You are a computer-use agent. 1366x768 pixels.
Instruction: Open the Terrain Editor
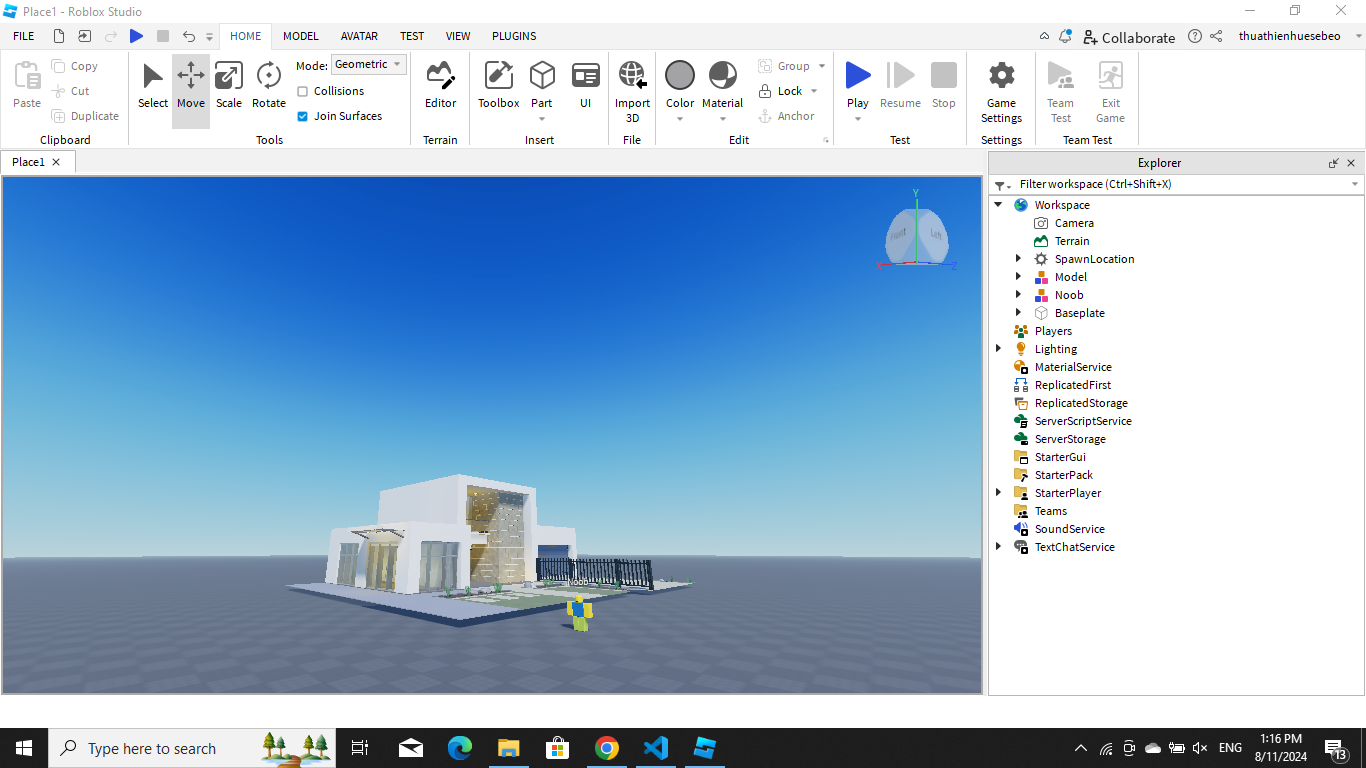pos(440,85)
